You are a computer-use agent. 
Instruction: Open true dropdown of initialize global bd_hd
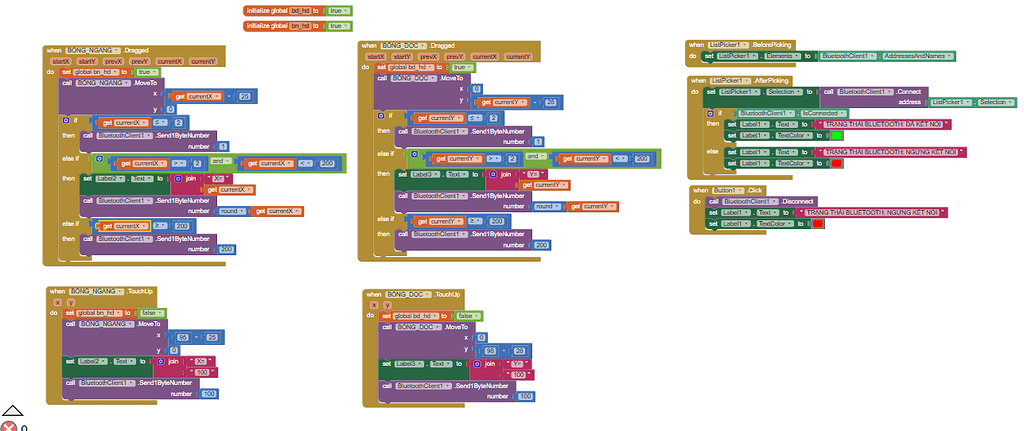point(344,10)
